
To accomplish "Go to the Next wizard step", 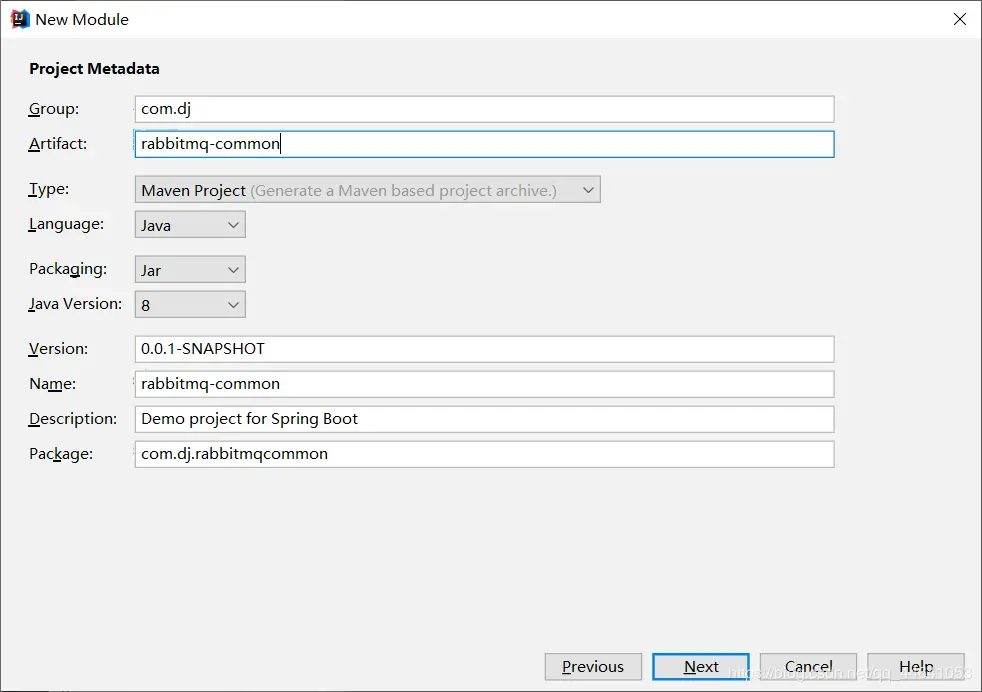I will (x=701, y=666).
